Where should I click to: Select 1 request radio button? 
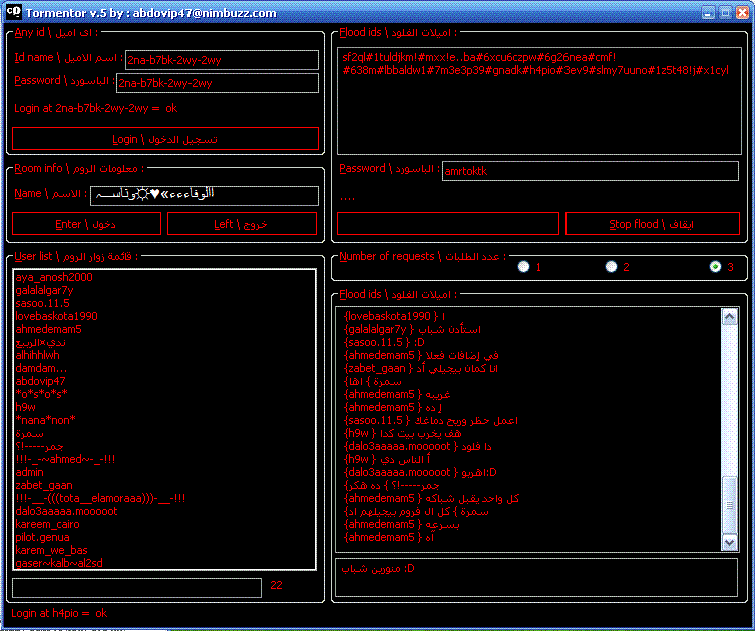pyautogui.click(x=523, y=266)
